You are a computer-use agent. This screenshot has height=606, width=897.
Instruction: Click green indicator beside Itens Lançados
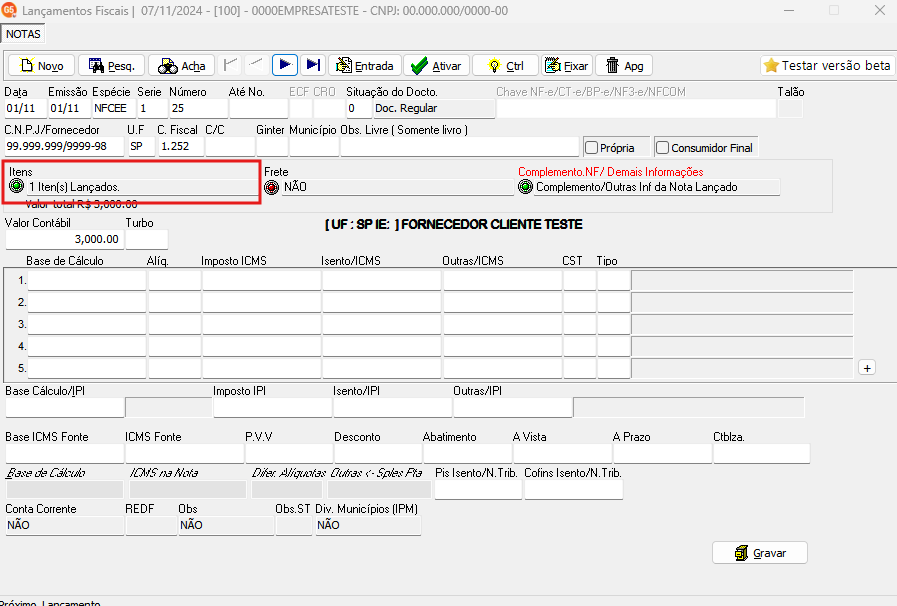pyautogui.click(x=17, y=186)
